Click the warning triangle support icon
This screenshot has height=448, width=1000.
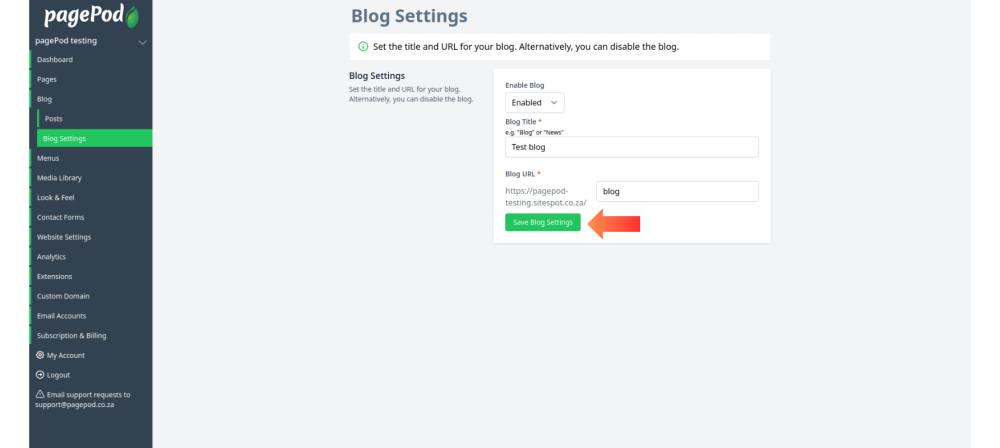[x=40, y=394]
